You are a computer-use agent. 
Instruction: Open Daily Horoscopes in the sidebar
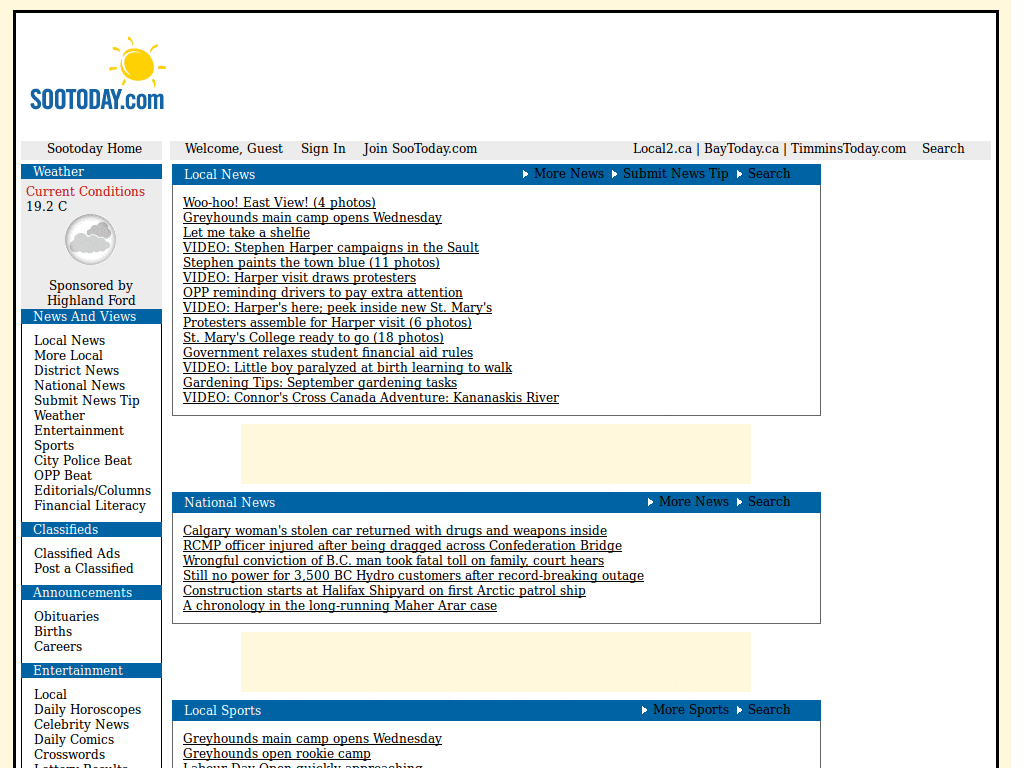(88, 709)
